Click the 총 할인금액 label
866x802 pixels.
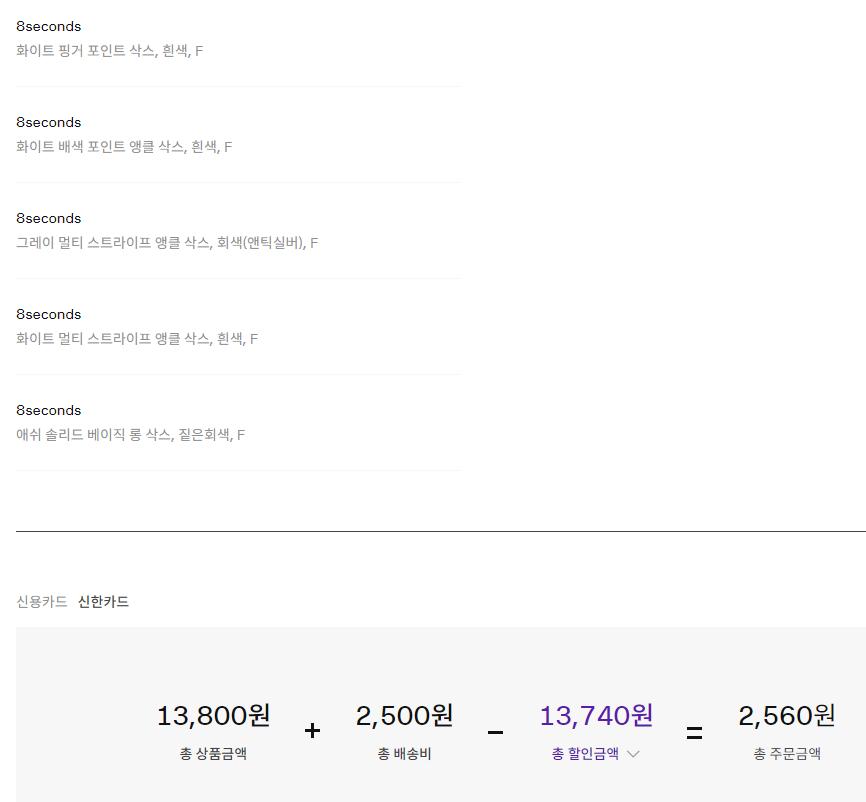(x=585, y=754)
